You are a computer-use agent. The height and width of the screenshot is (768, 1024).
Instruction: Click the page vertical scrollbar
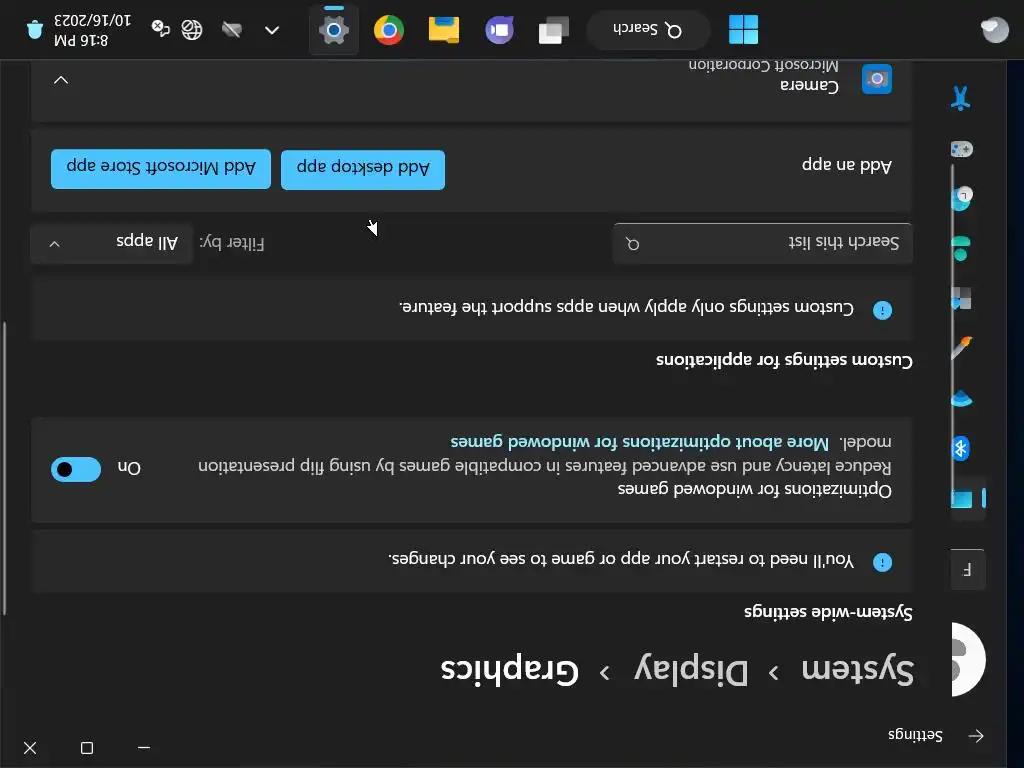coord(4,468)
